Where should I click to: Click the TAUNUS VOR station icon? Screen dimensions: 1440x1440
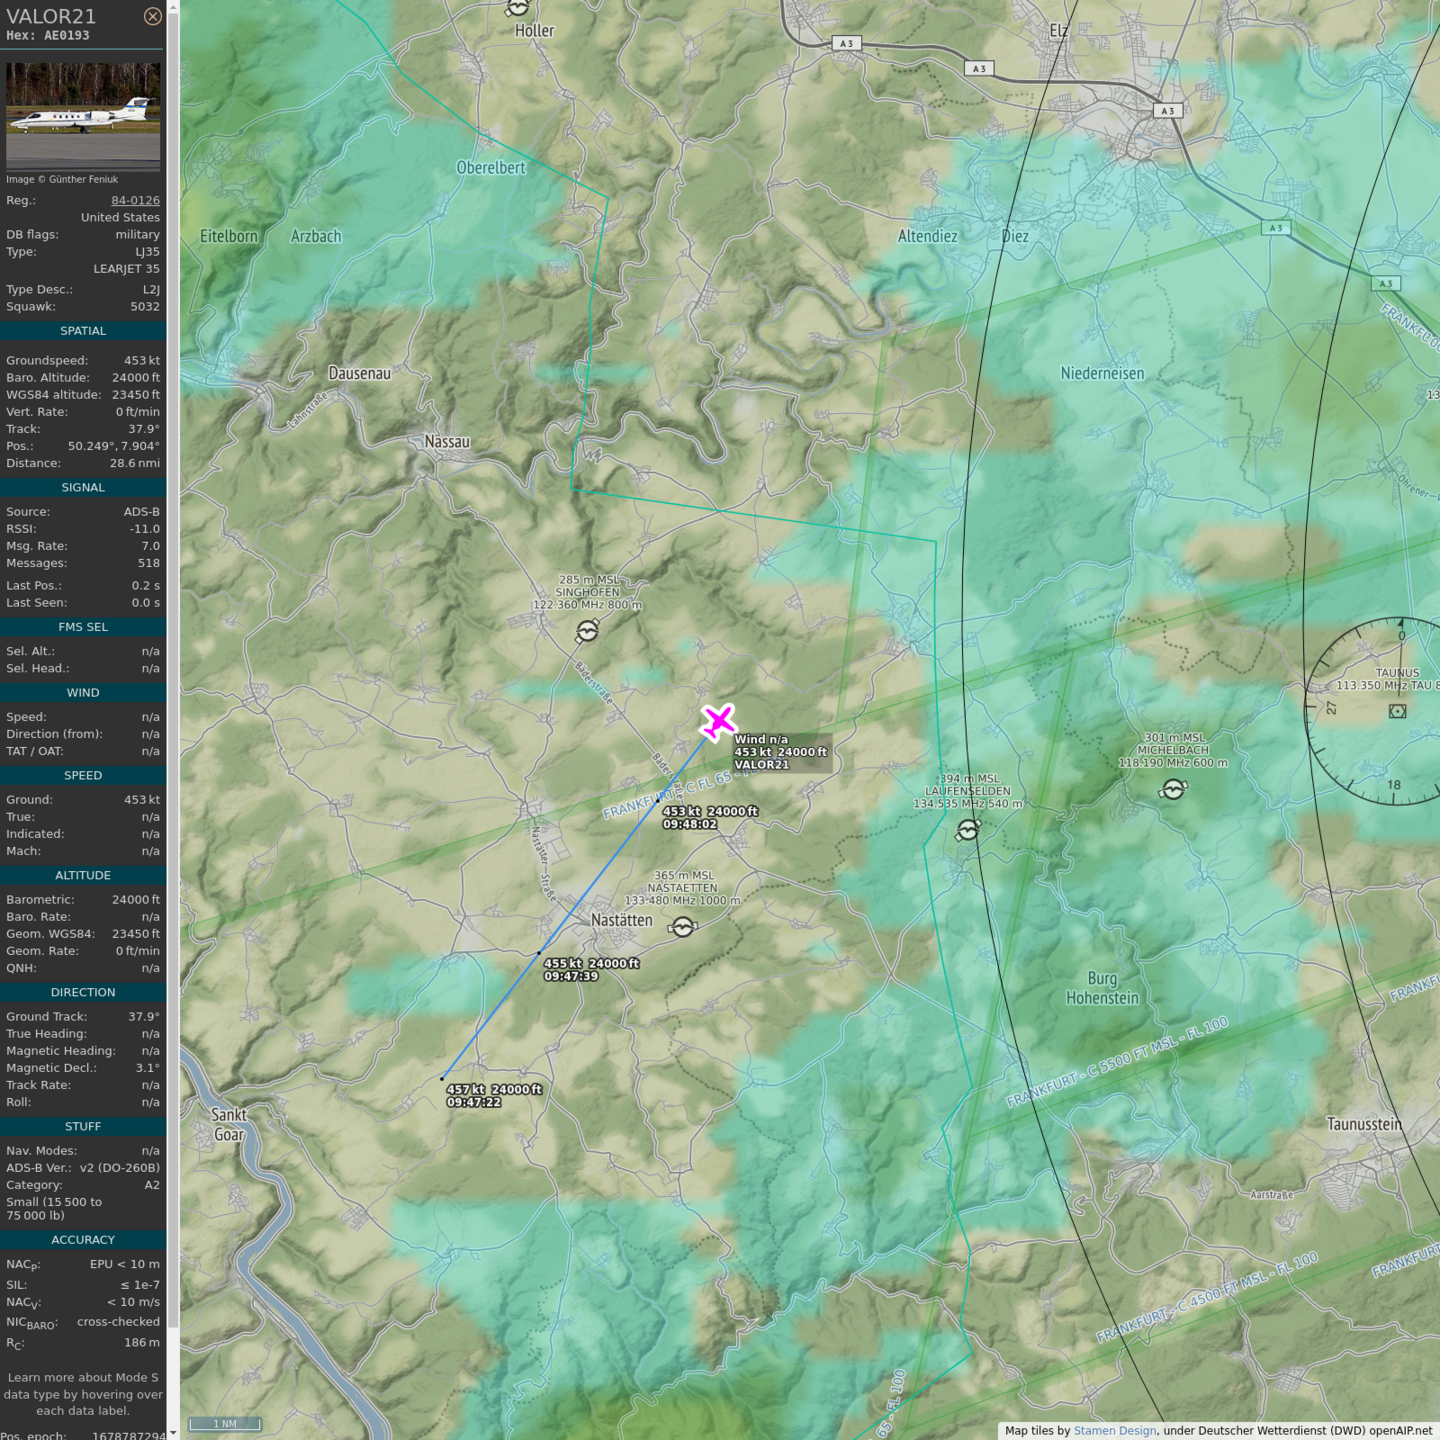(x=1397, y=711)
